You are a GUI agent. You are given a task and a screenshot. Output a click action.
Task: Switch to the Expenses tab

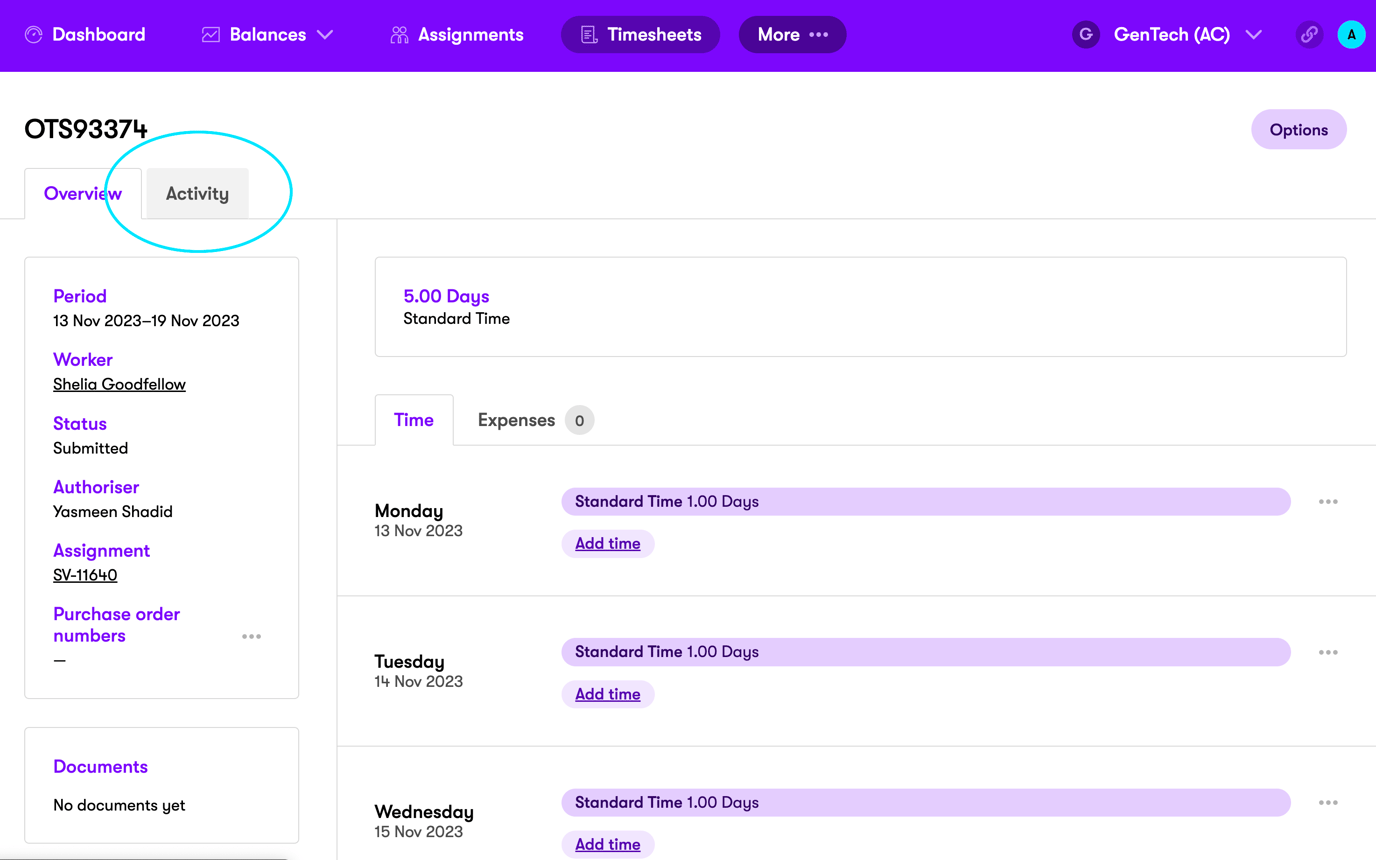coord(516,420)
